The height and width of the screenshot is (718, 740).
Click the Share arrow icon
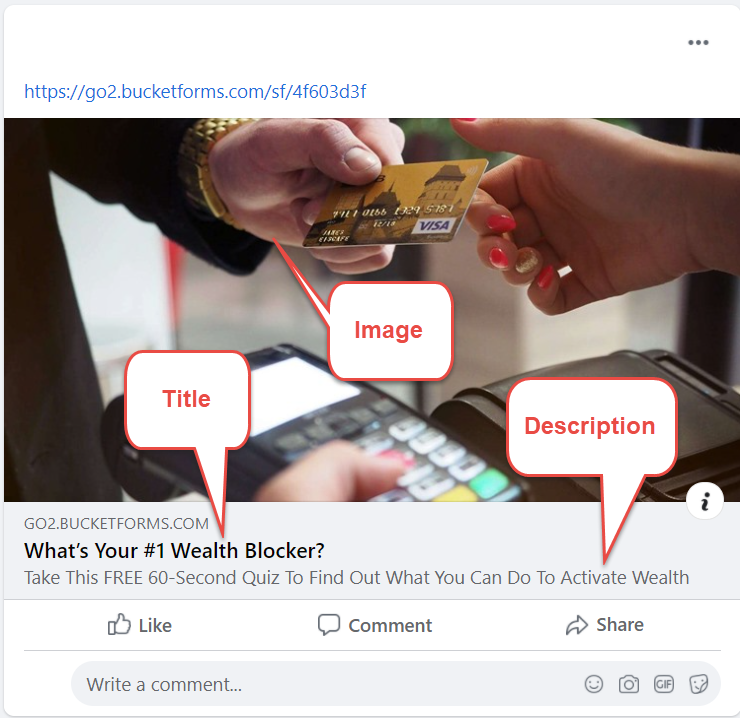pos(577,625)
